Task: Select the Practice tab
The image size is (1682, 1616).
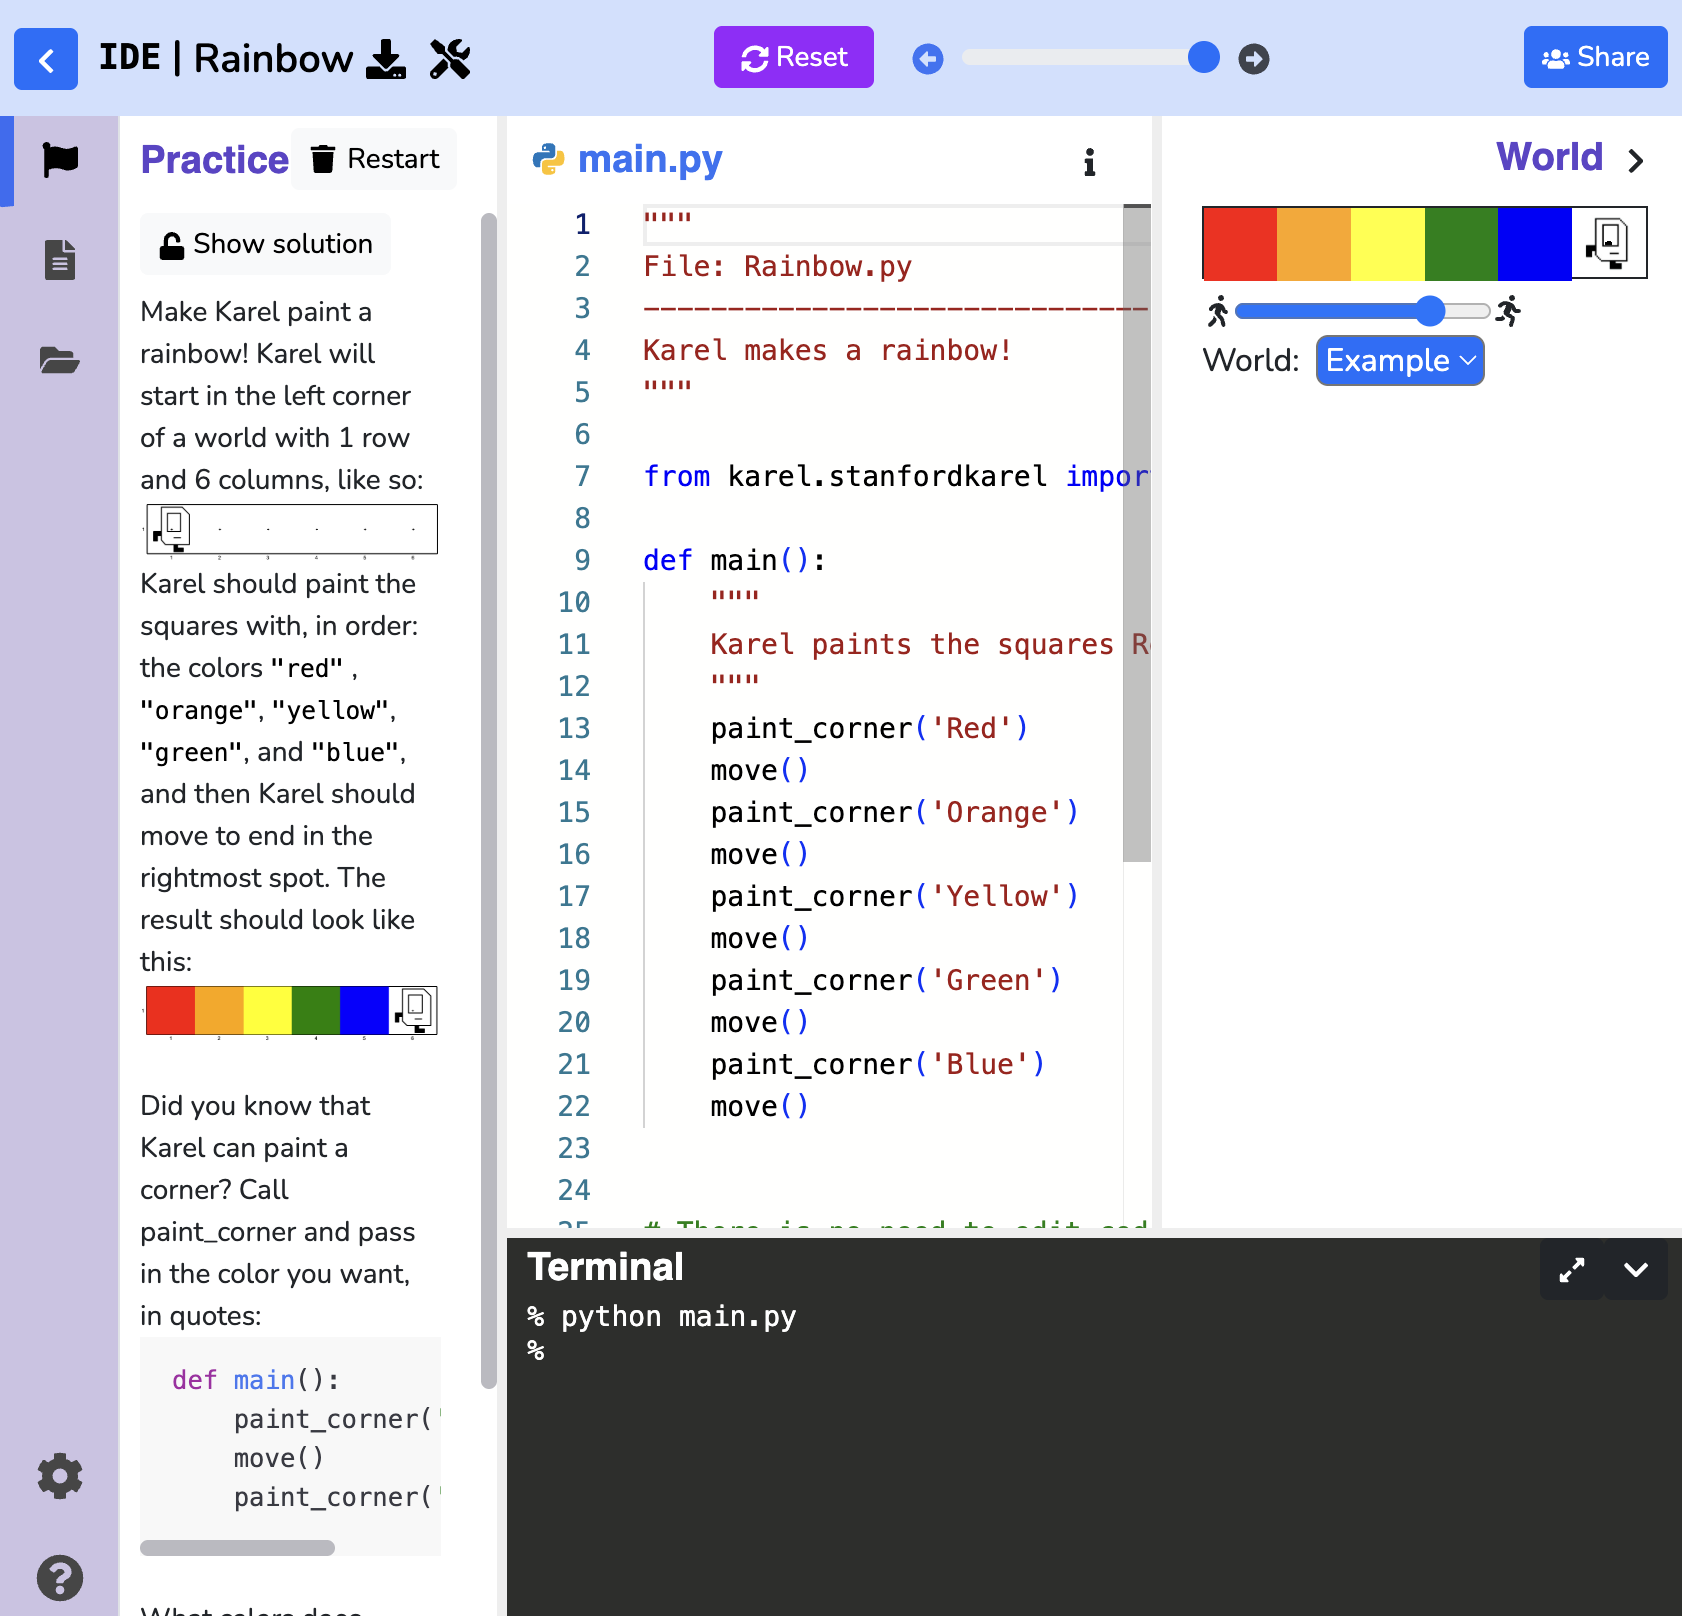Action: [x=214, y=159]
